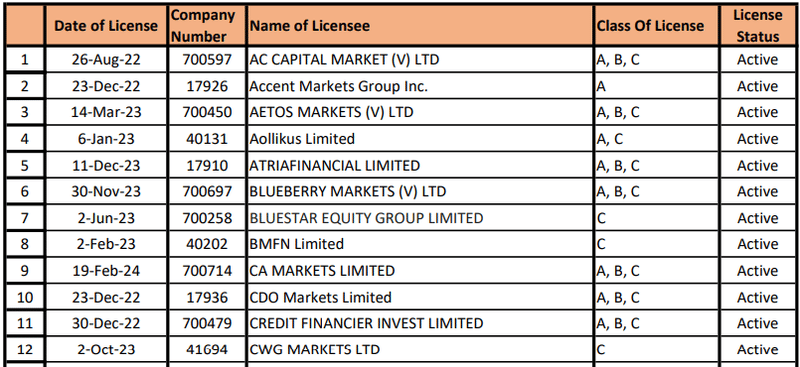Select Active status for BLUEBERRY MARKETS row
Image resolution: width=800 pixels, height=367 pixels.
[758, 191]
